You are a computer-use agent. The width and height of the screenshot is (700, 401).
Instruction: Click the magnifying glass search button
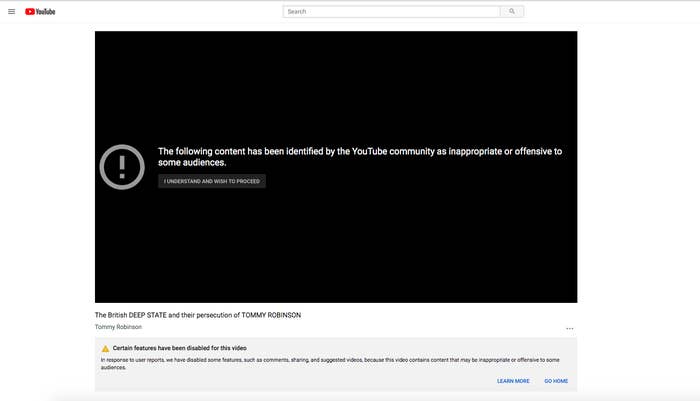click(512, 12)
